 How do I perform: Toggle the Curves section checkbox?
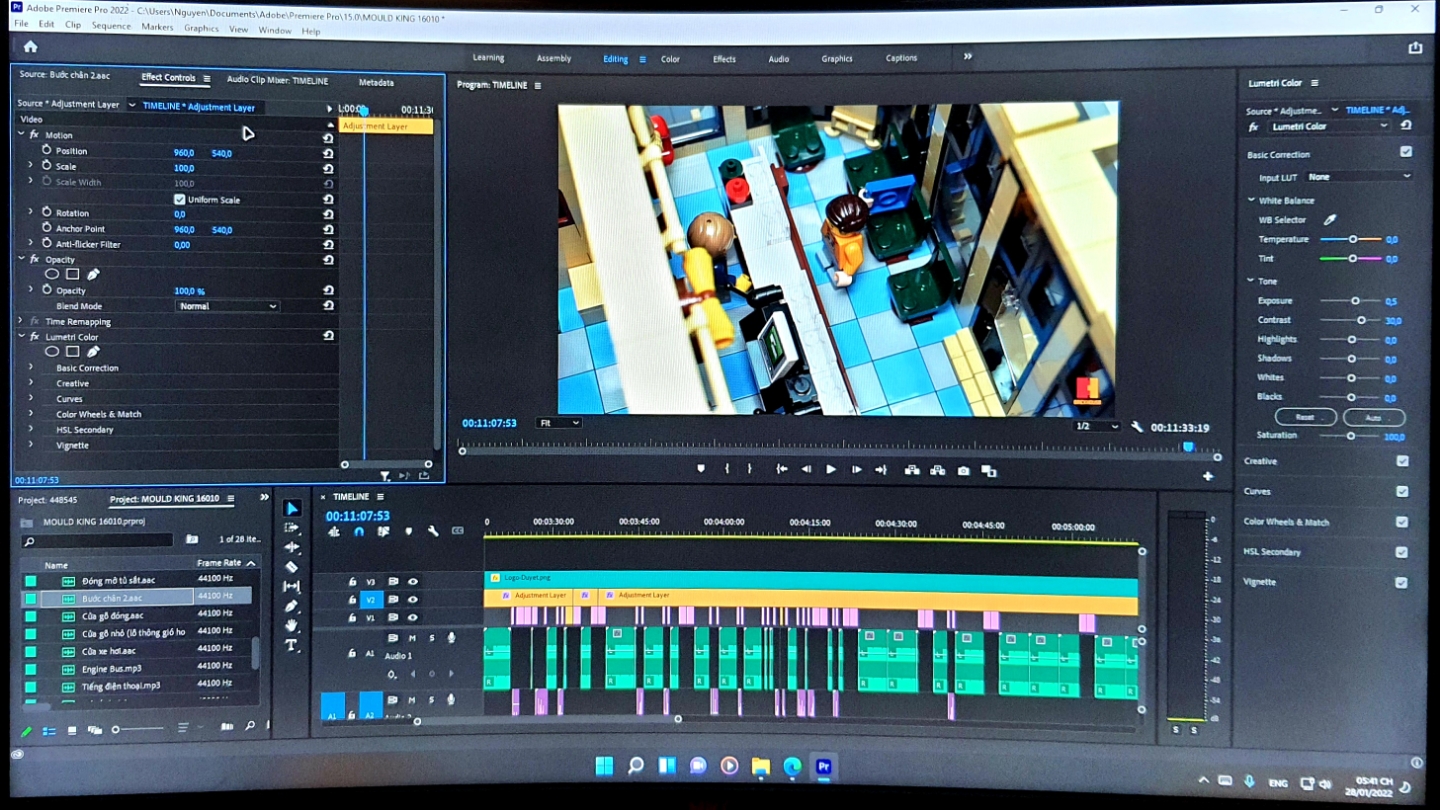[x=1402, y=491]
